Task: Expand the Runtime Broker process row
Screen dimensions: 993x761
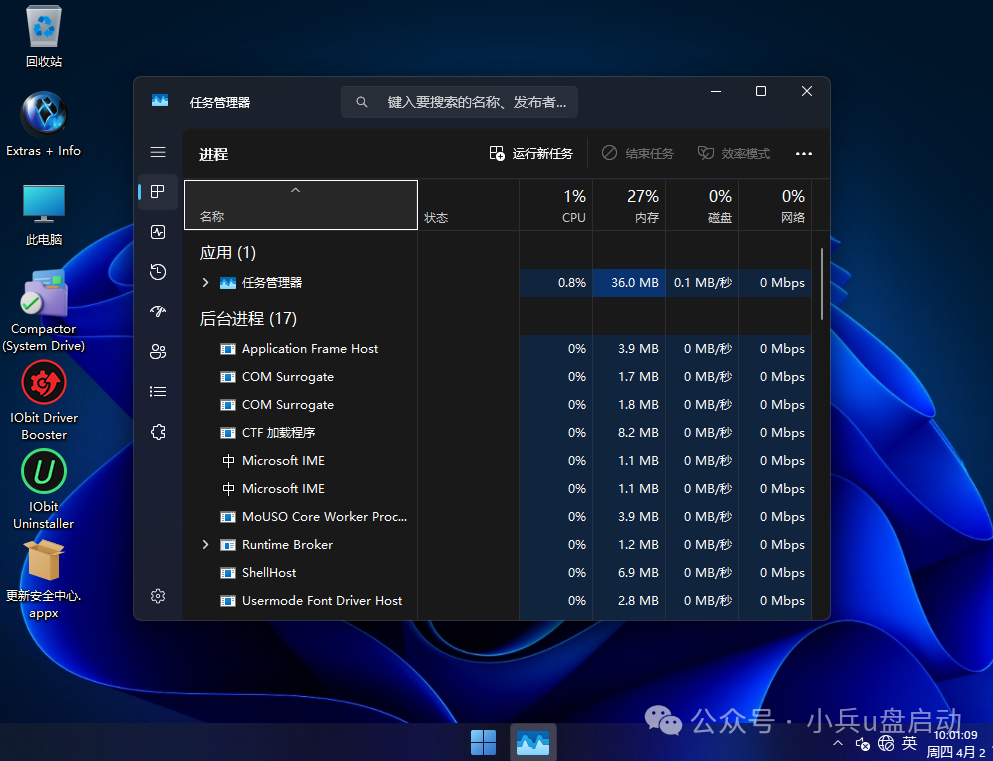Action: [x=206, y=545]
